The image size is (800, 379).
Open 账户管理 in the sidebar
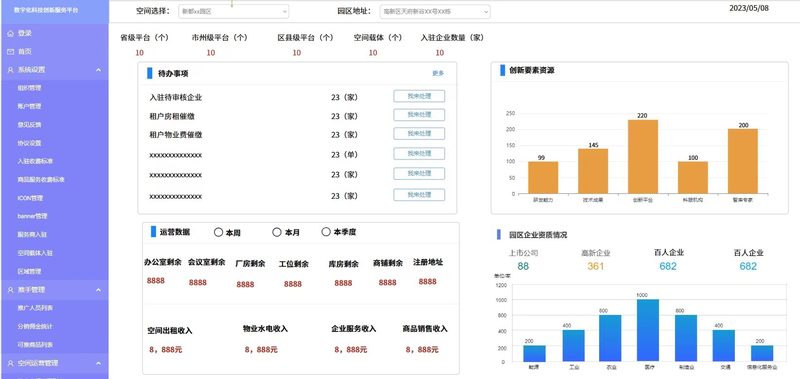29,107
